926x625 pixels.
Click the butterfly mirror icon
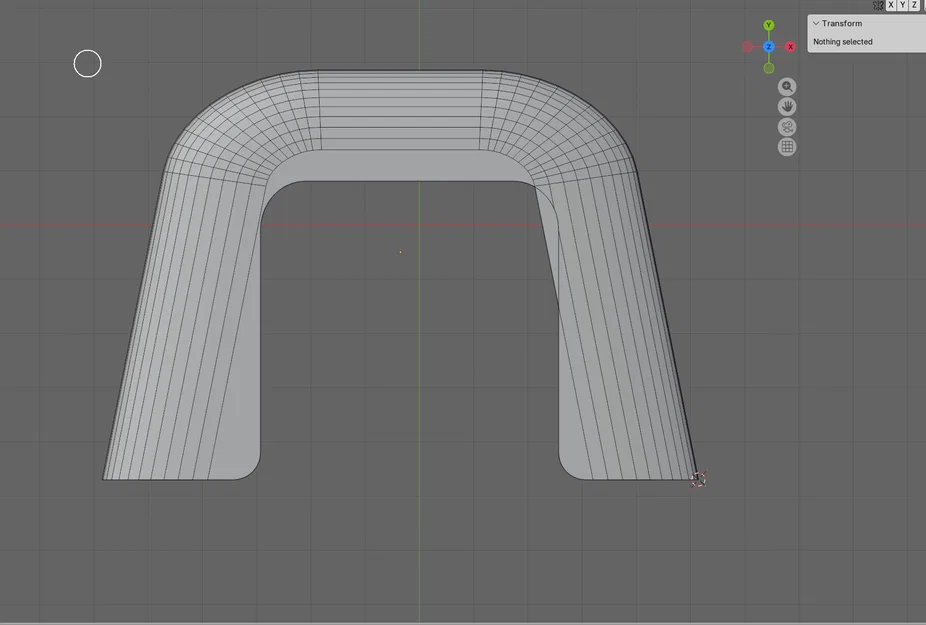click(x=878, y=5)
